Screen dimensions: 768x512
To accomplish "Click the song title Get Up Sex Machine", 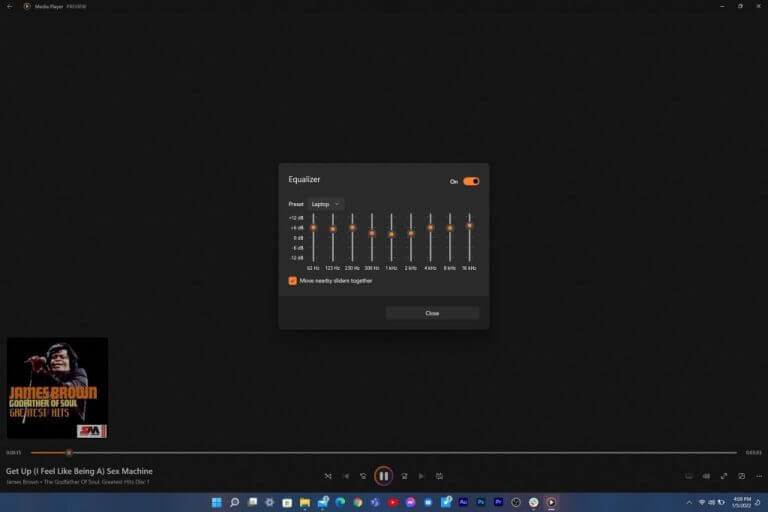I will [79, 471].
